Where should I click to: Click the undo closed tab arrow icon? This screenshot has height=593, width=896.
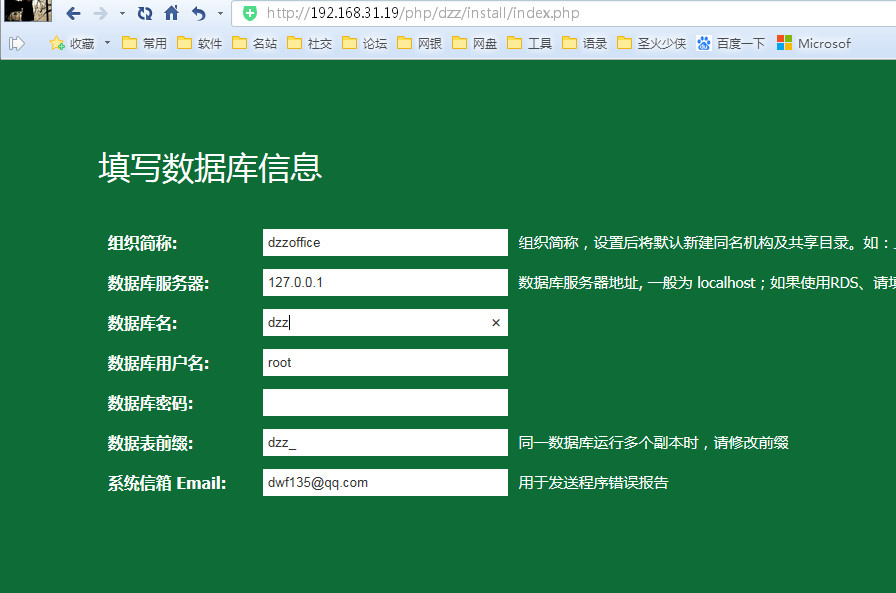[199, 14]
